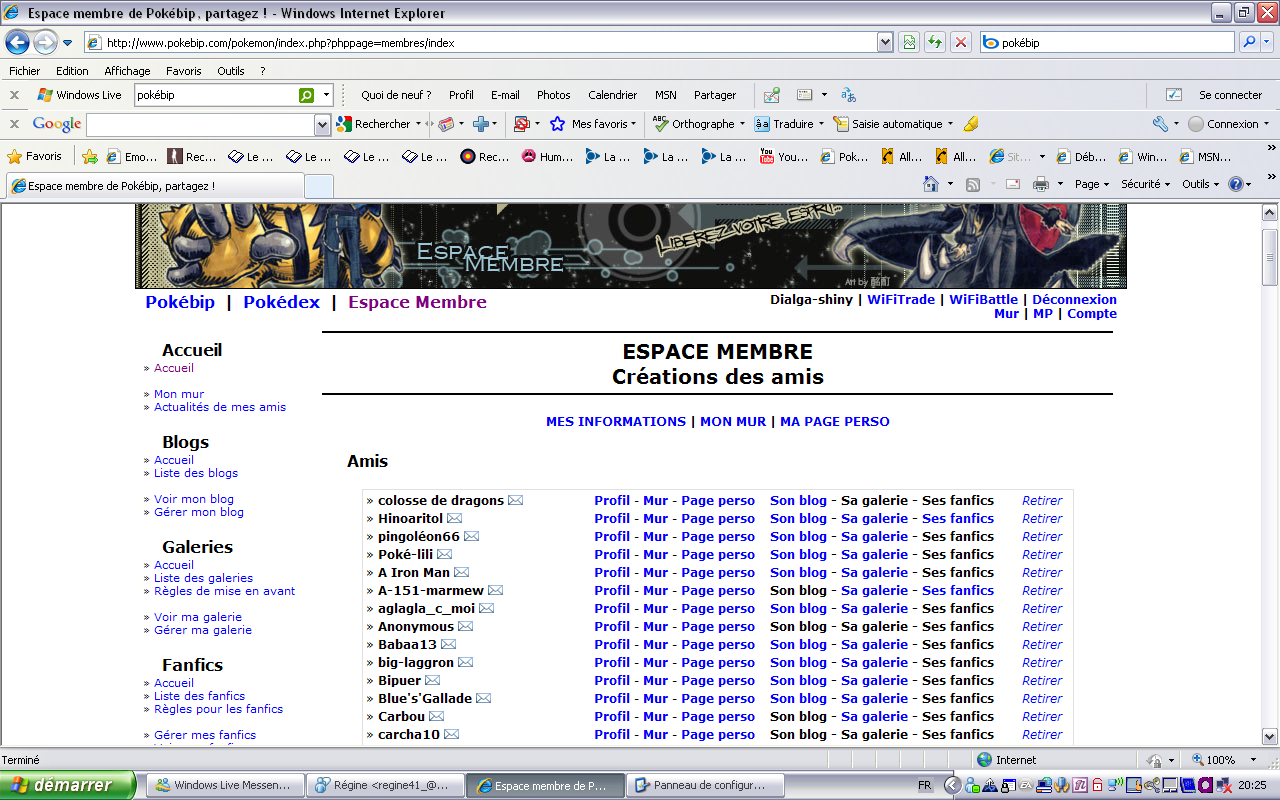Stop loading with the red X icon

point(961,42)
